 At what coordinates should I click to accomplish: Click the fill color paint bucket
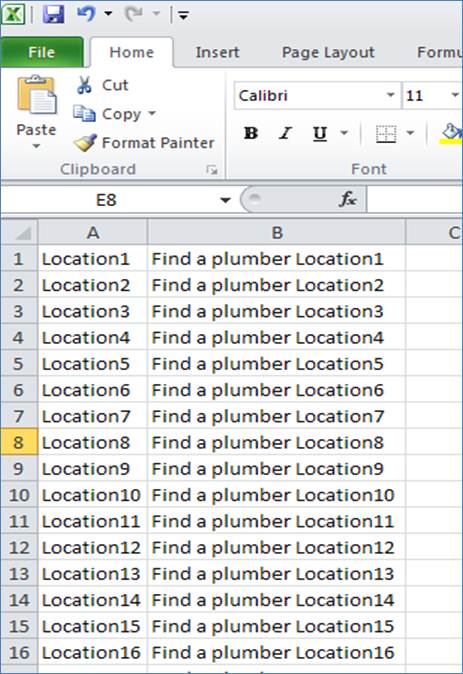[451, 133]
